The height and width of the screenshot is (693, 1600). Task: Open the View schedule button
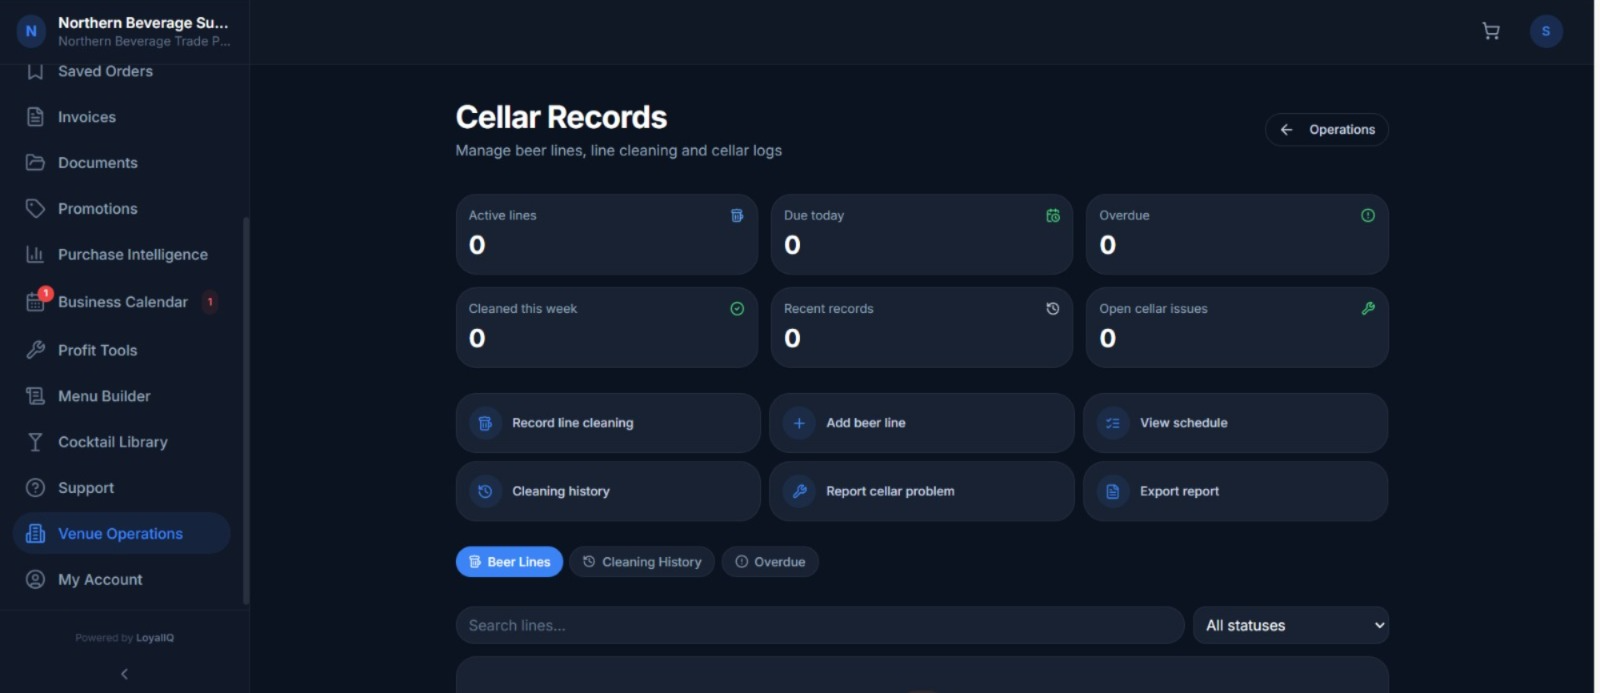[1235, 423]
